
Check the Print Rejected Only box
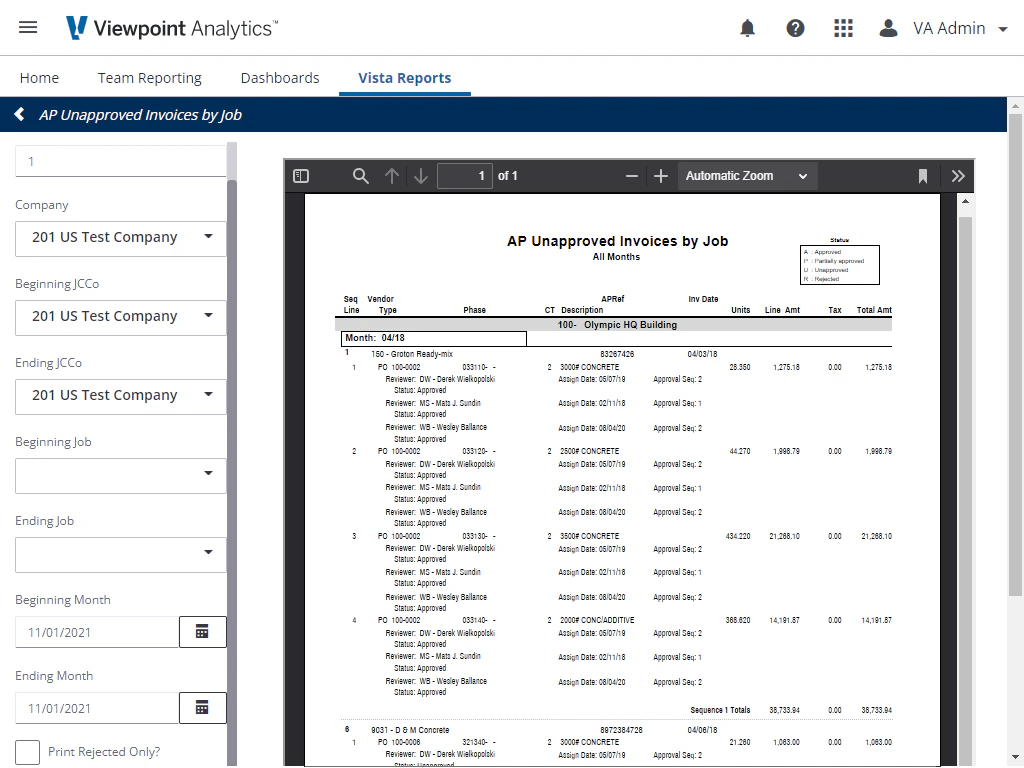pos(27,752)
